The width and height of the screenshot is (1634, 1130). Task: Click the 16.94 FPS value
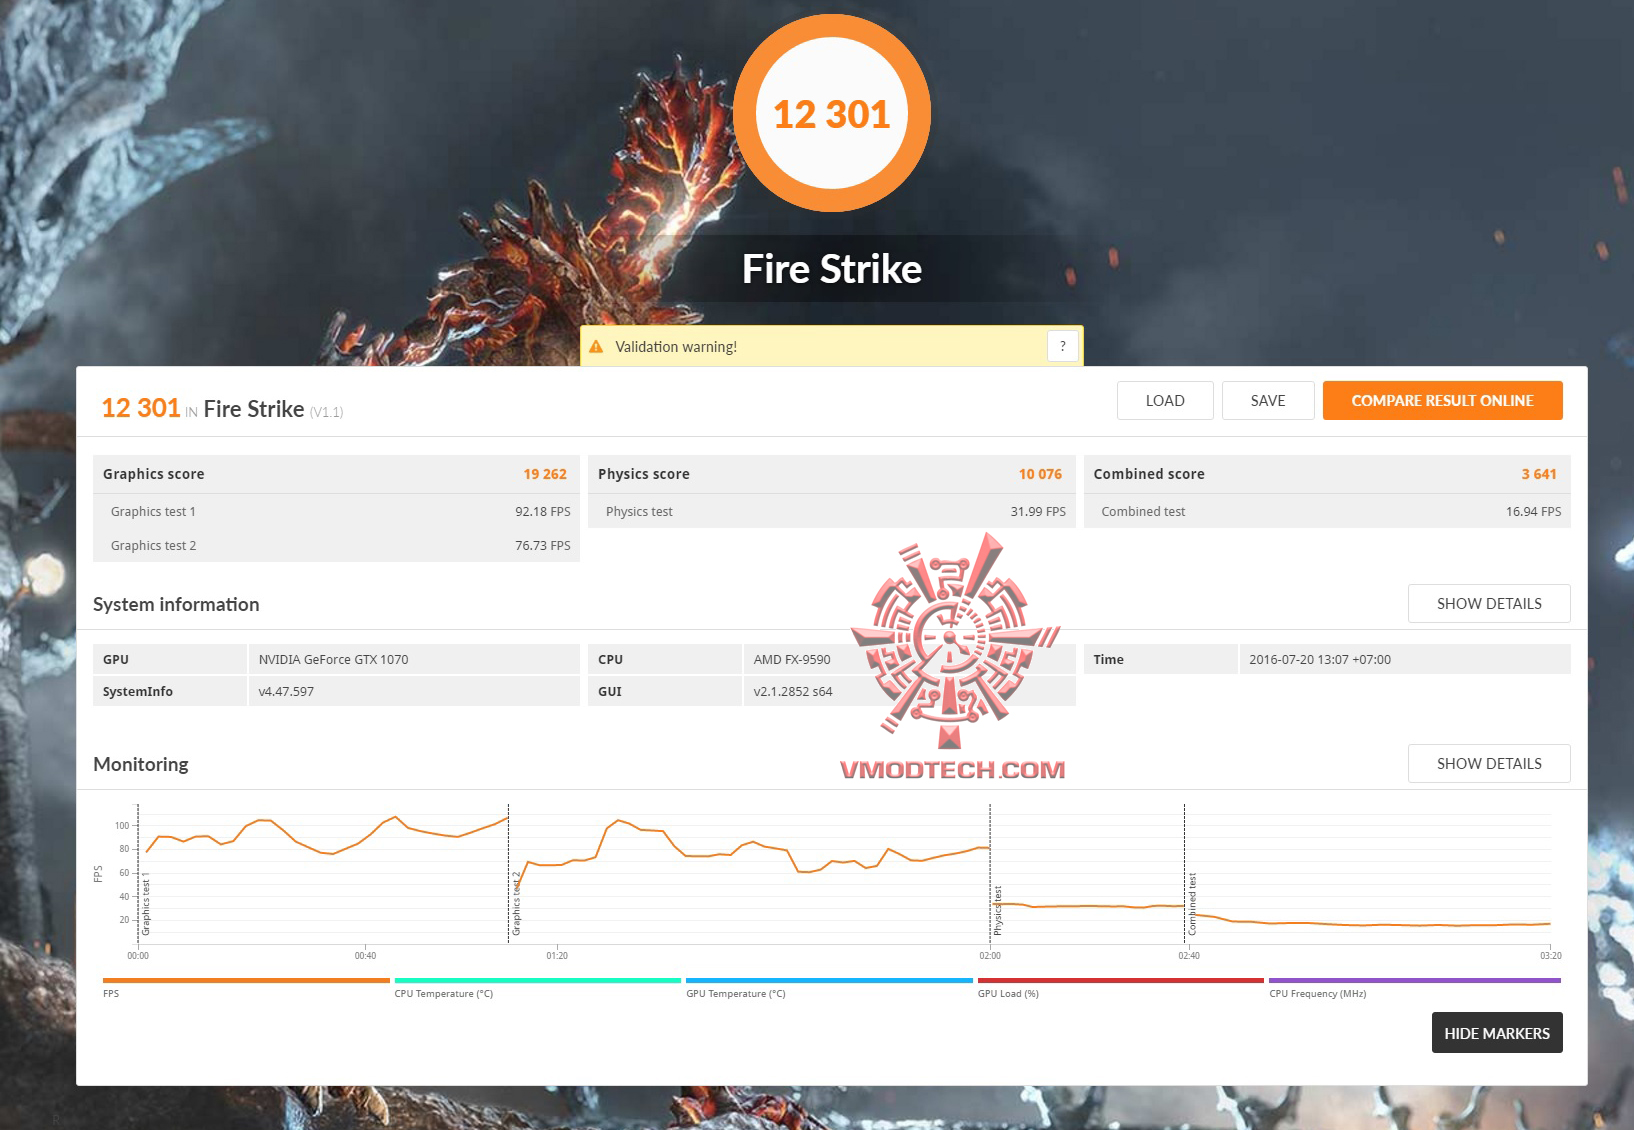[1533, 511]
